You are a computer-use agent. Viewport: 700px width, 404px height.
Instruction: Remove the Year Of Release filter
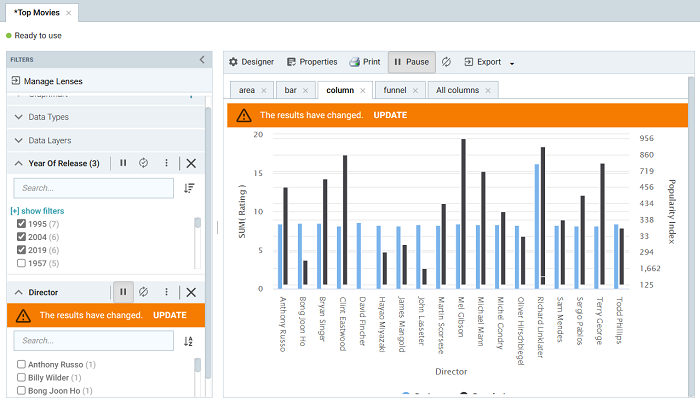[x=191, y=163]
